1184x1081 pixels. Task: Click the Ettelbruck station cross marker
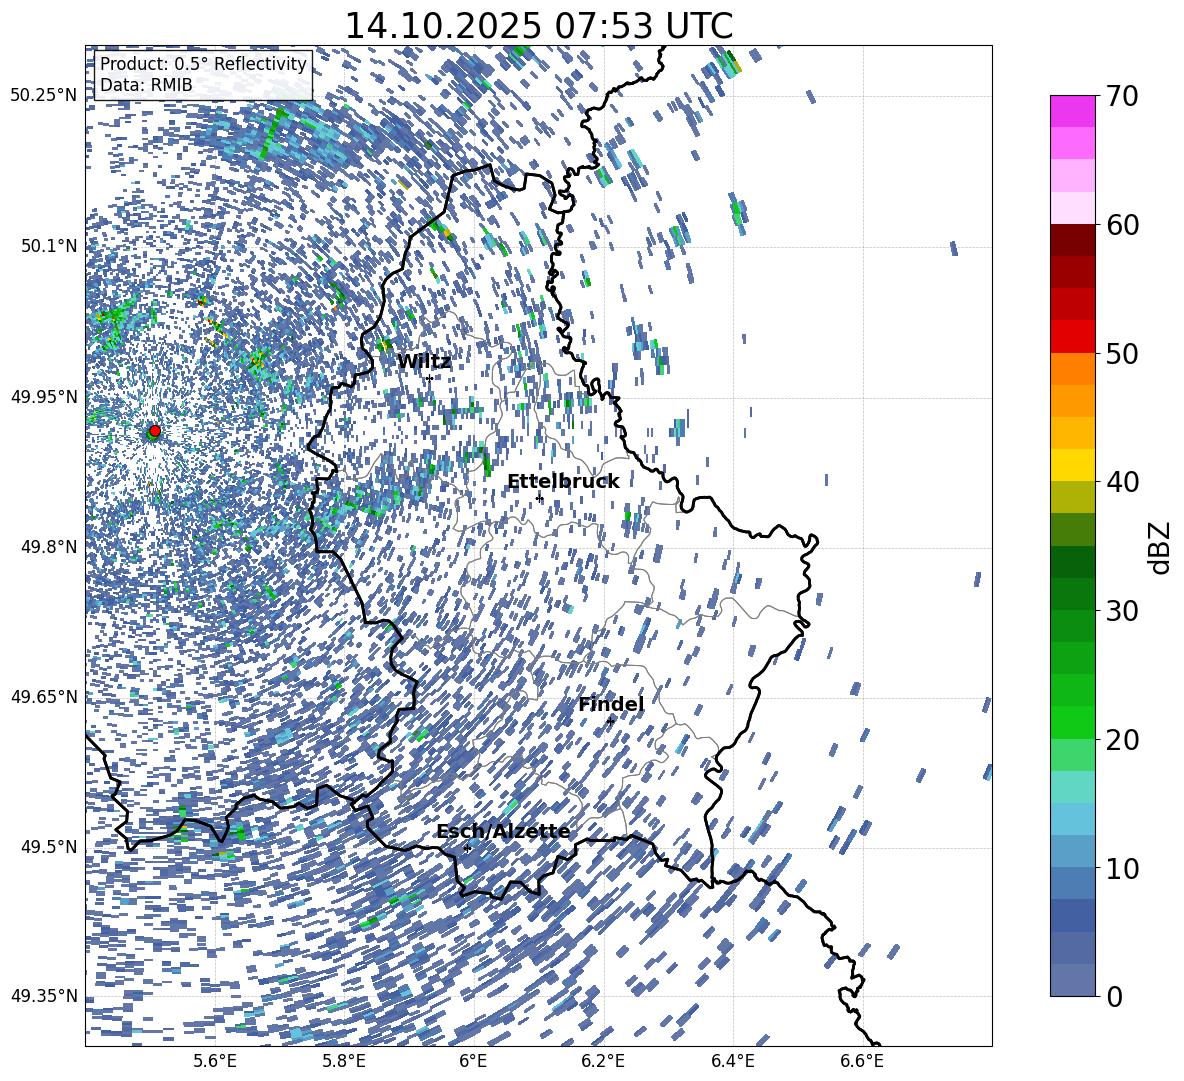tap(539, 498)
